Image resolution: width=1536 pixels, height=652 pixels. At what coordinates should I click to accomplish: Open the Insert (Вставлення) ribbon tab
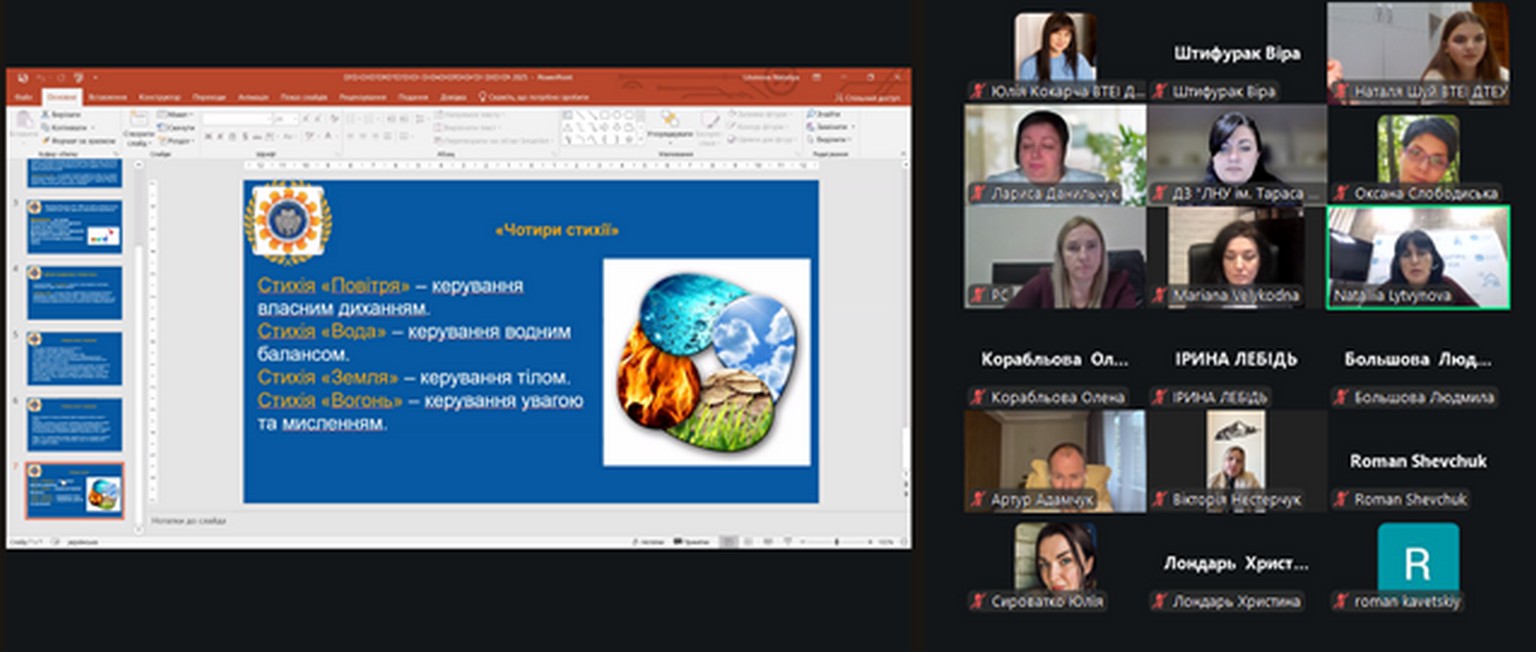click(x=107, y=97)
